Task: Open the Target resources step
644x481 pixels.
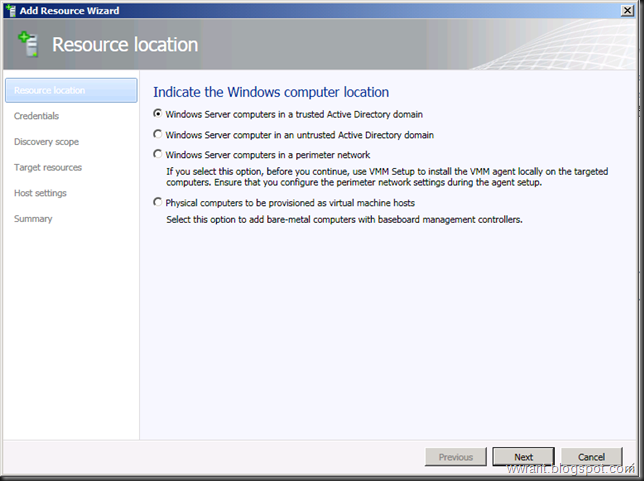Action: coord(48,167)
